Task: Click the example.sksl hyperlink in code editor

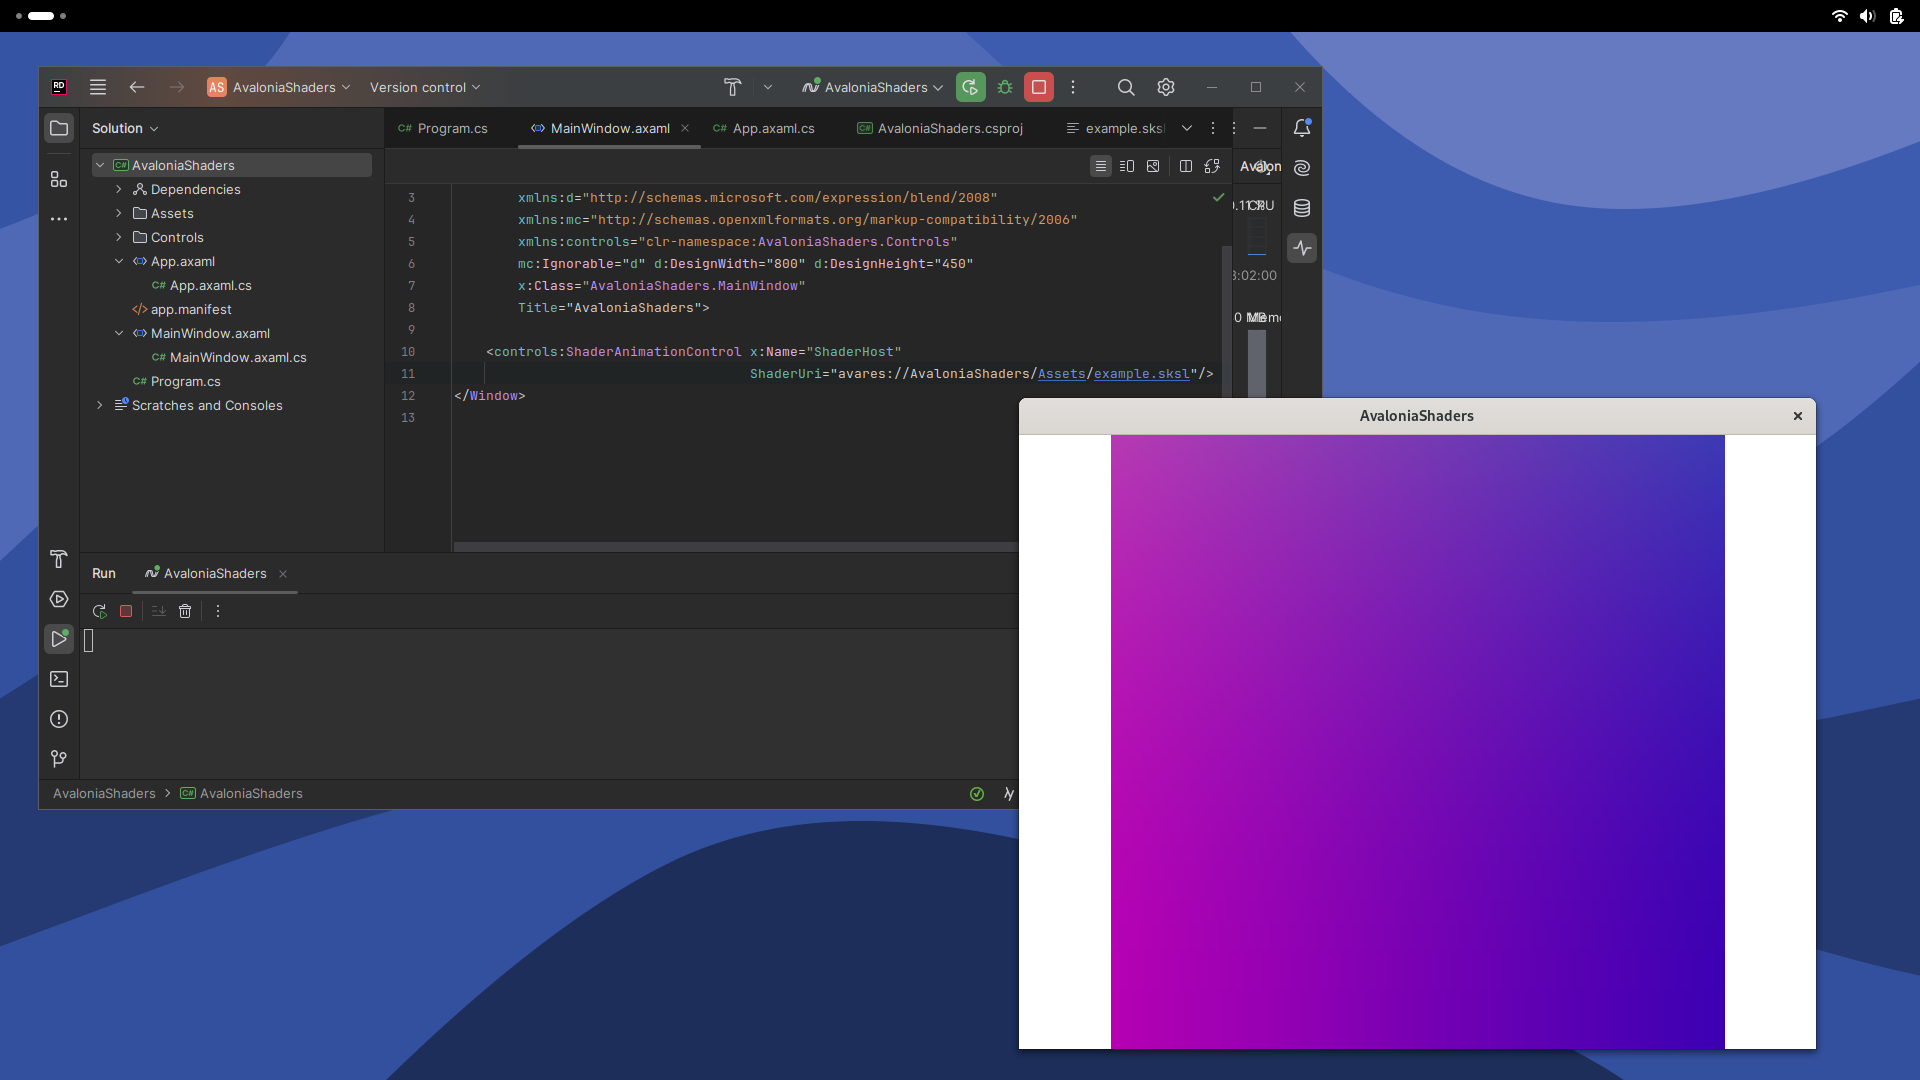Action: click(x=1142, y=373)
